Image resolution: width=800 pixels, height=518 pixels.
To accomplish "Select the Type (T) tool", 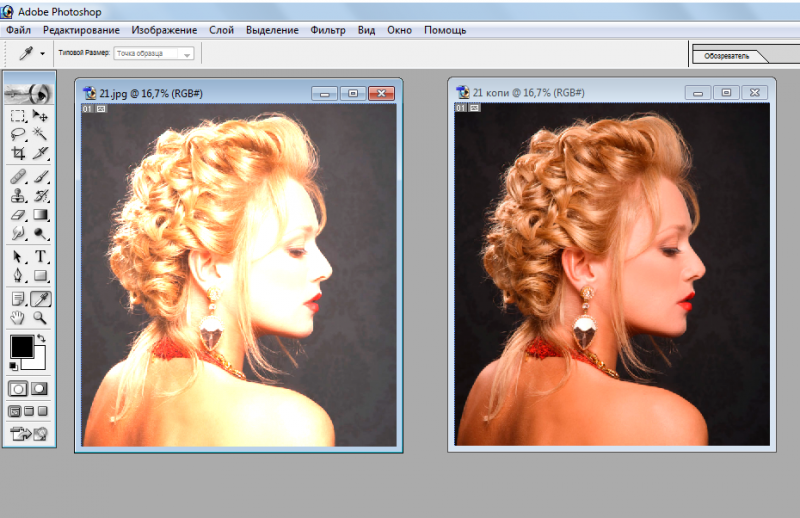I will click(x=41, y=257).
